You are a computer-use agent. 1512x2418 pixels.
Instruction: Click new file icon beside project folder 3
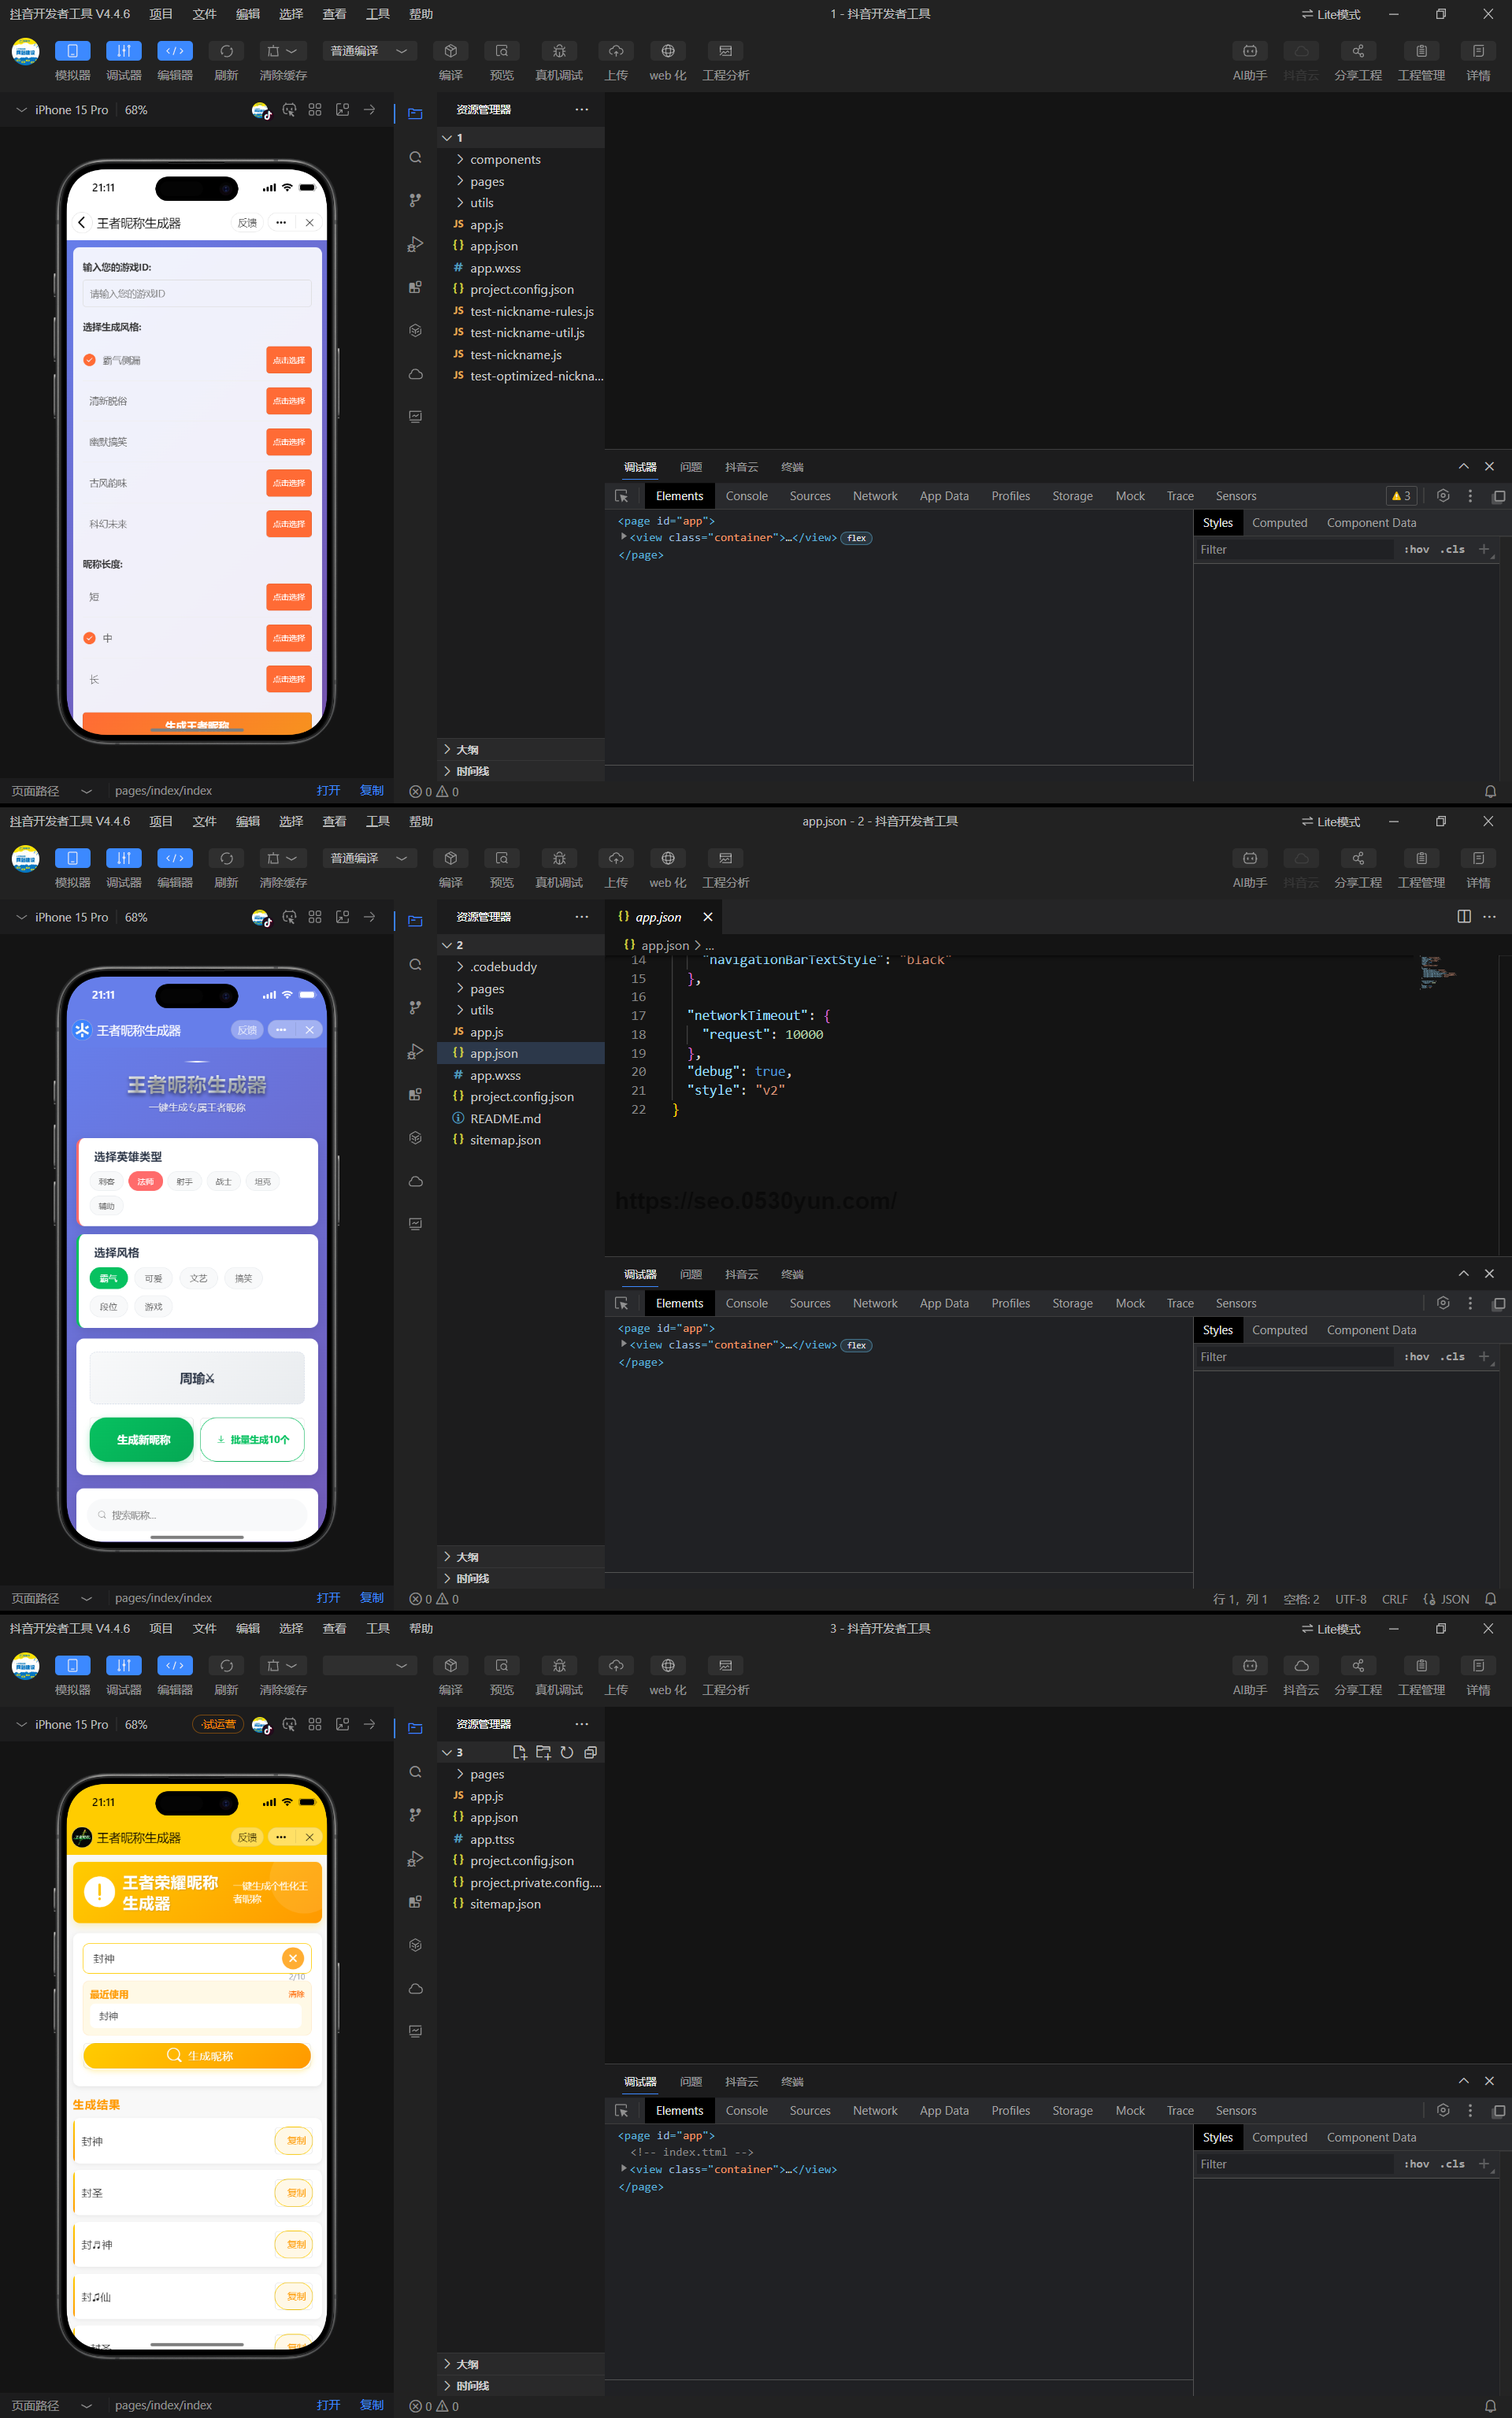(x=519, y=1752)
